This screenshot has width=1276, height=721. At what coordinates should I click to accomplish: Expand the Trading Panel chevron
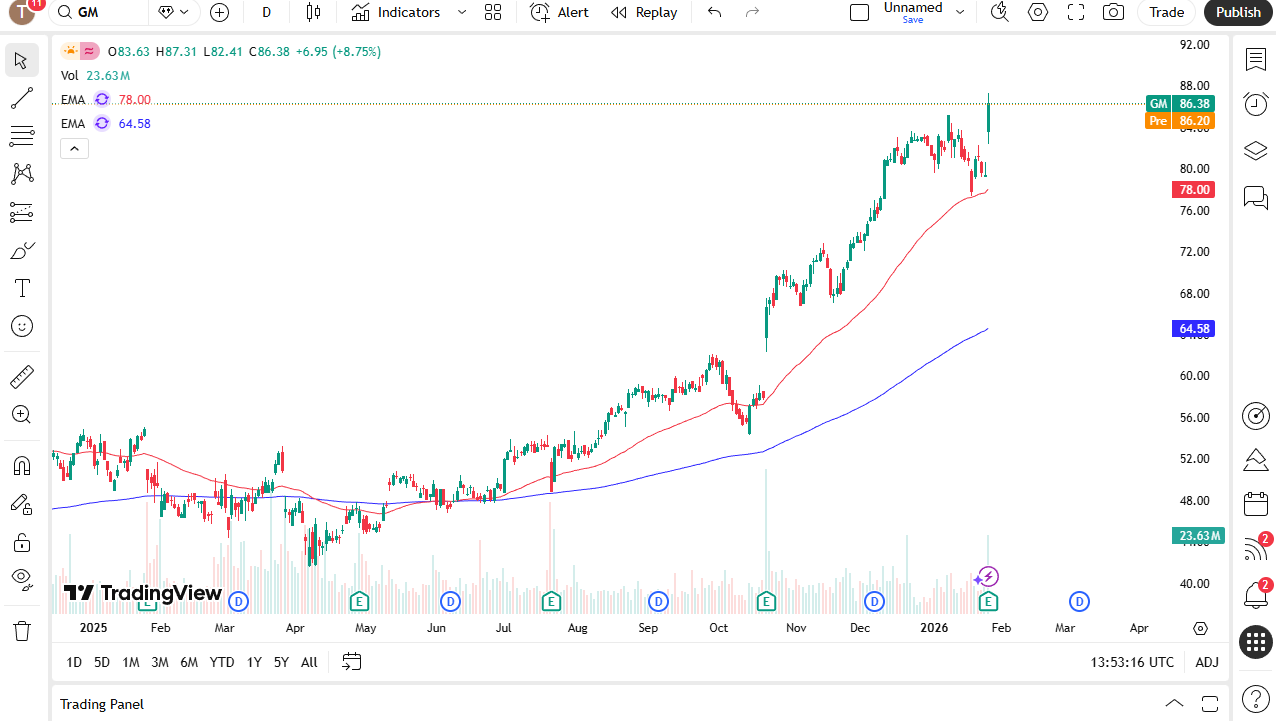pos(1175,703)
